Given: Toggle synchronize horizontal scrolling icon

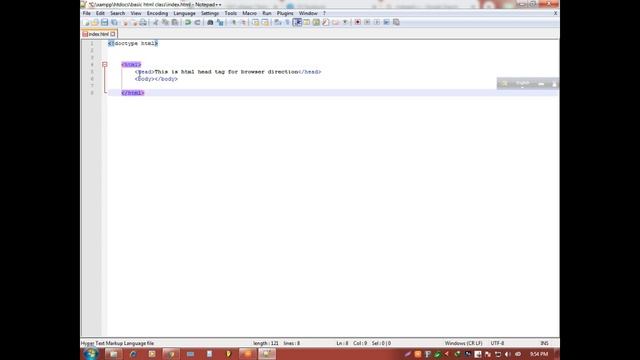Looking at the screenshot, I should point(265,22).
